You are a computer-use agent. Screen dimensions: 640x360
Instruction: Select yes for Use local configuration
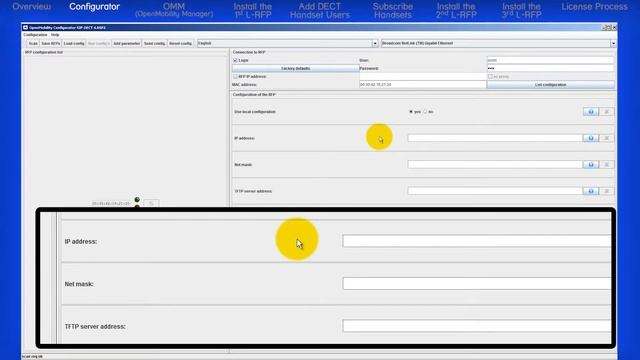click(411, 112)
